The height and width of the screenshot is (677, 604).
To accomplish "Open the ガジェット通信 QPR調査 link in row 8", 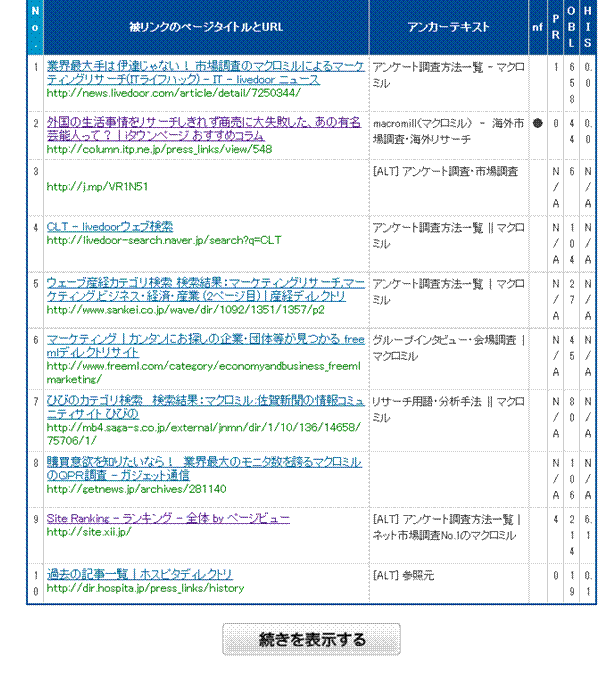I will click(x=204, y=468).
